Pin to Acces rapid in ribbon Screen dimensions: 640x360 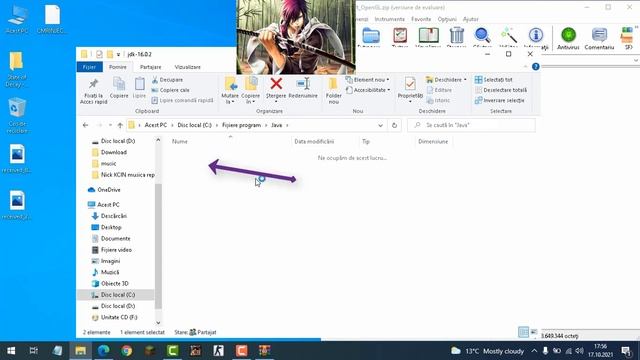pos(93,91)
